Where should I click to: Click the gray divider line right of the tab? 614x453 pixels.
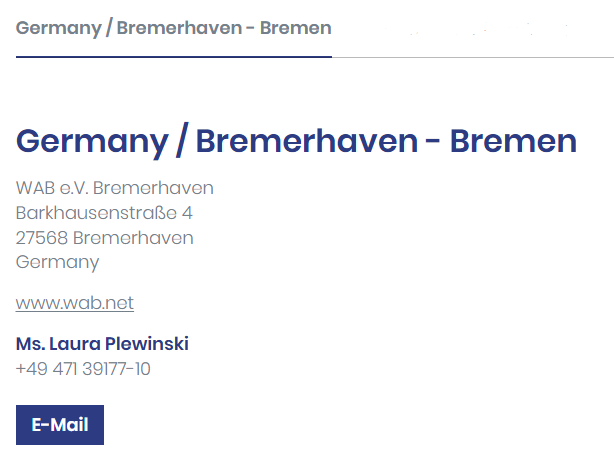[x=472, y=58]
